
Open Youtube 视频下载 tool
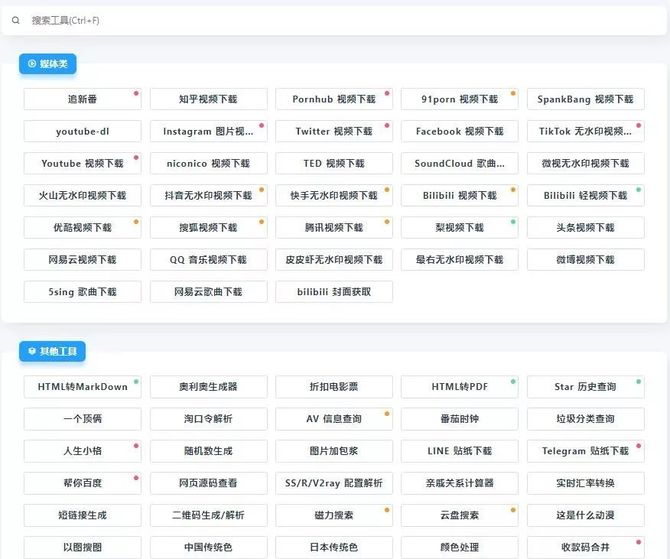(82, 163)
